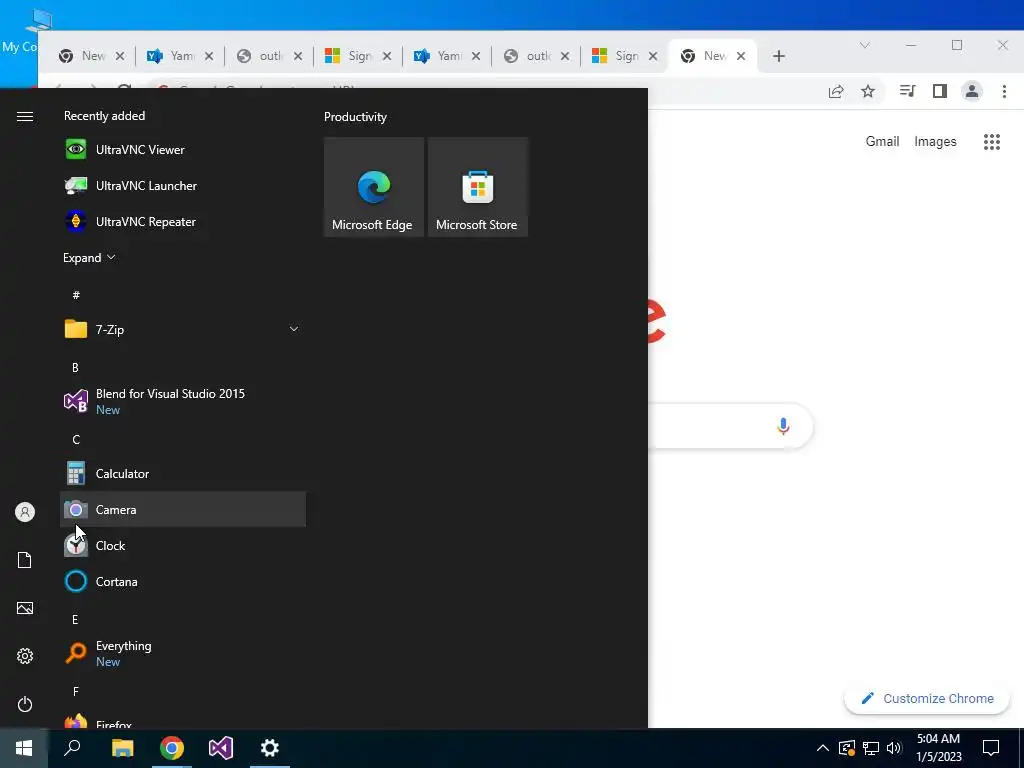Click the Images link
1024x768 pixels.
click(935, 141)
